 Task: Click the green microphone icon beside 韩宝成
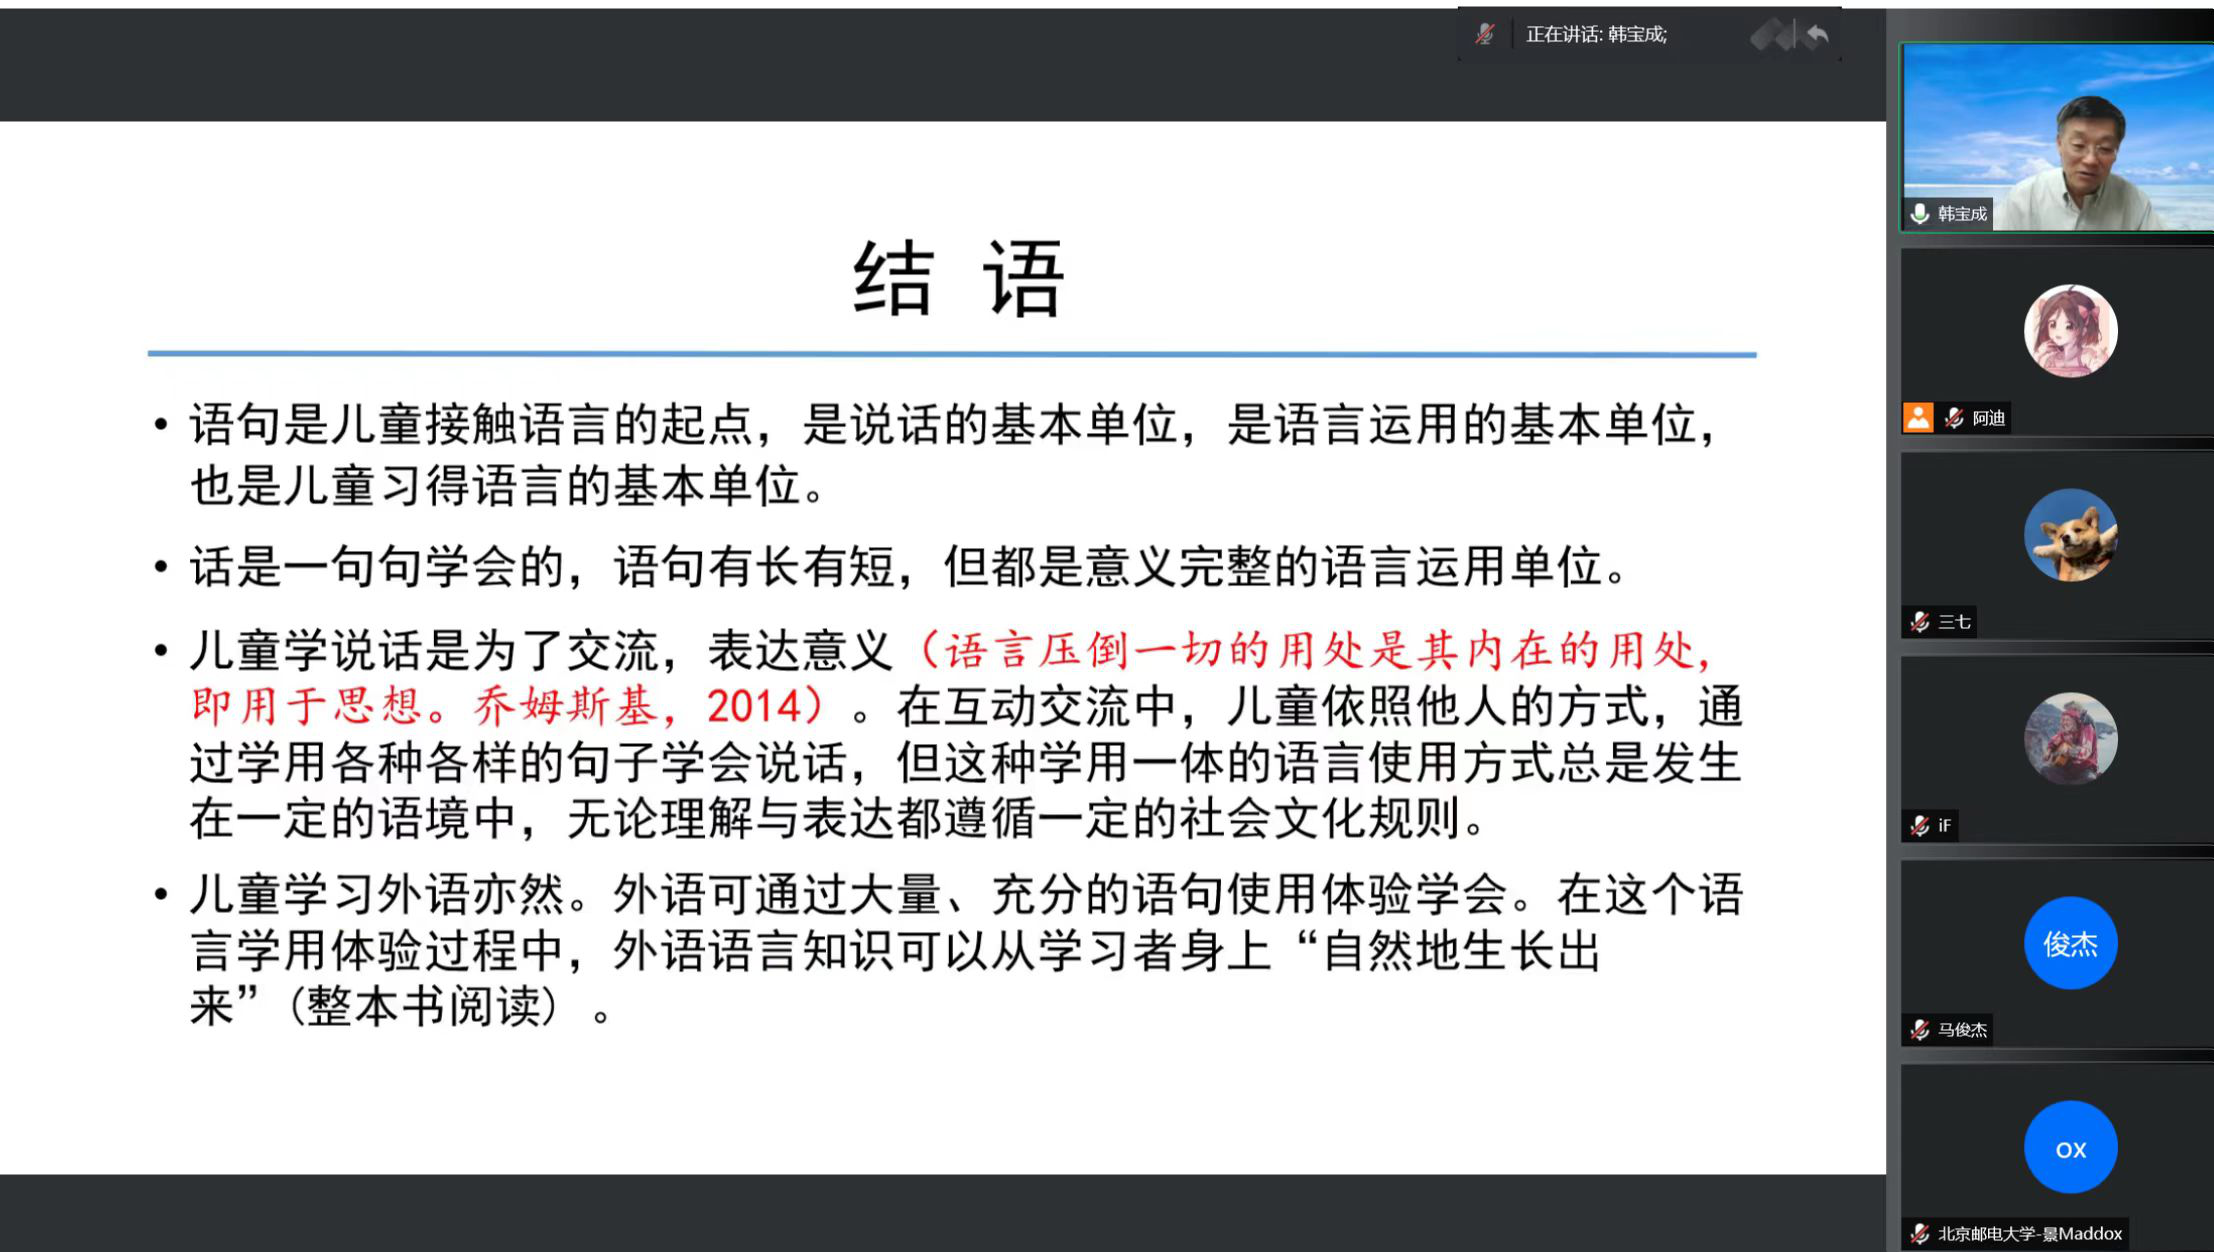1919,214
